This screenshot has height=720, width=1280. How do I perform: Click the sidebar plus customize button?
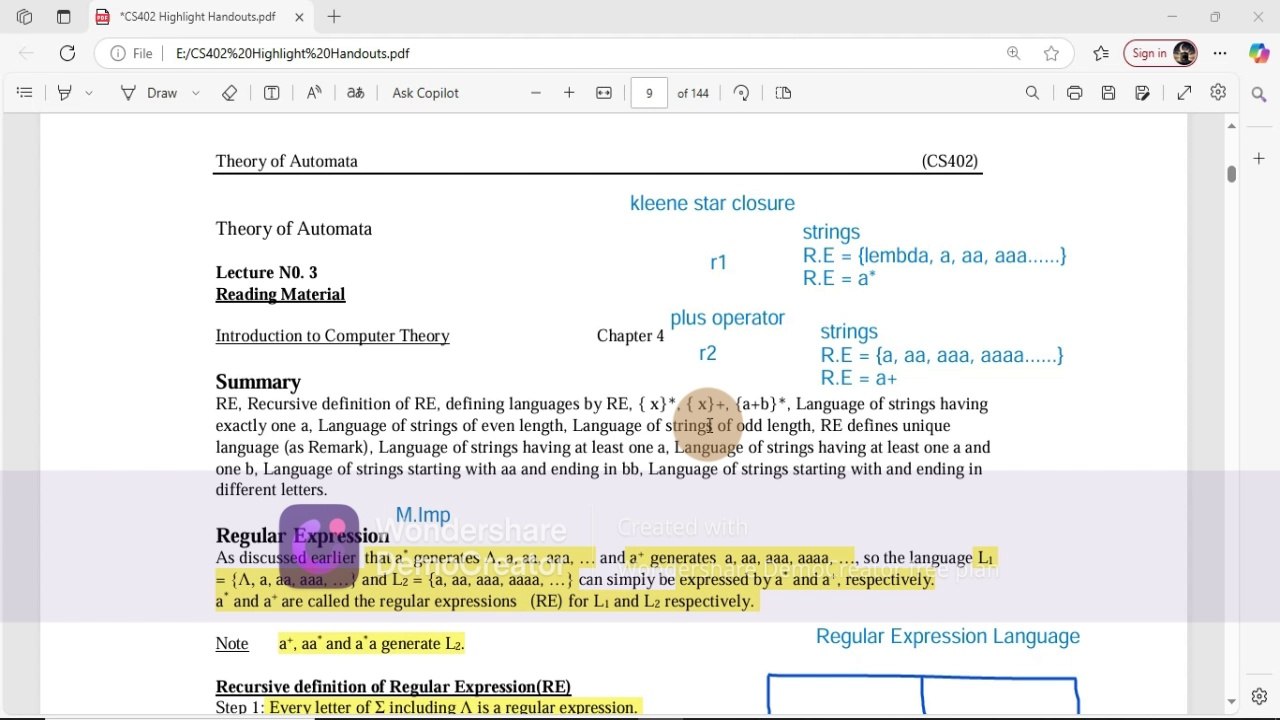coord(1259,159)
